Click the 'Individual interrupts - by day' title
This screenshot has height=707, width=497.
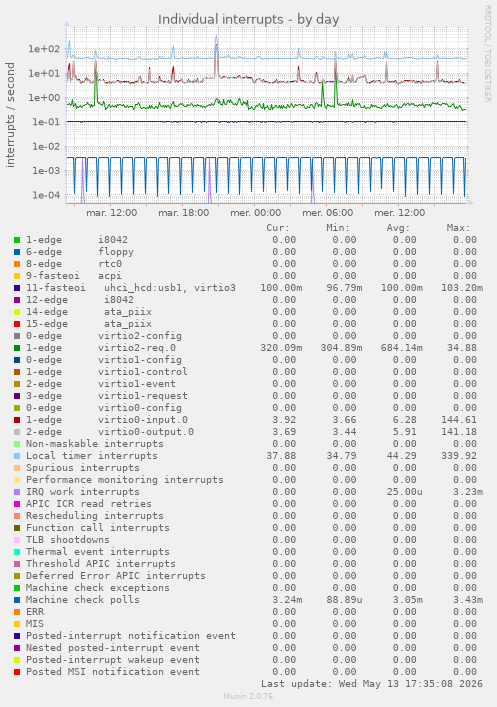click(248, 19)
